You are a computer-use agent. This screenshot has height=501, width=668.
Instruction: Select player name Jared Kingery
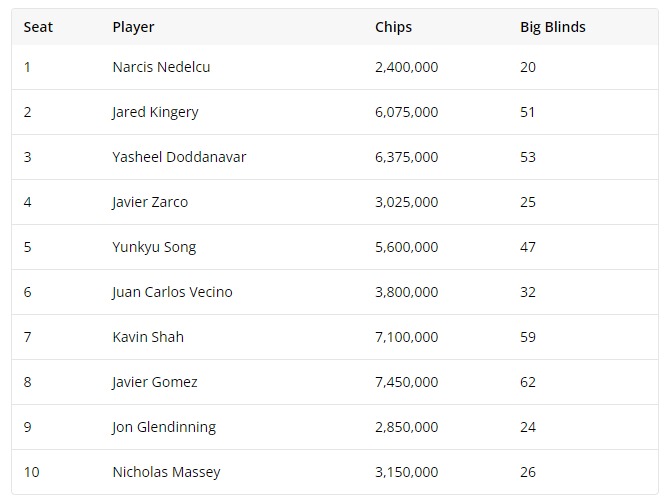pos(155,112)
